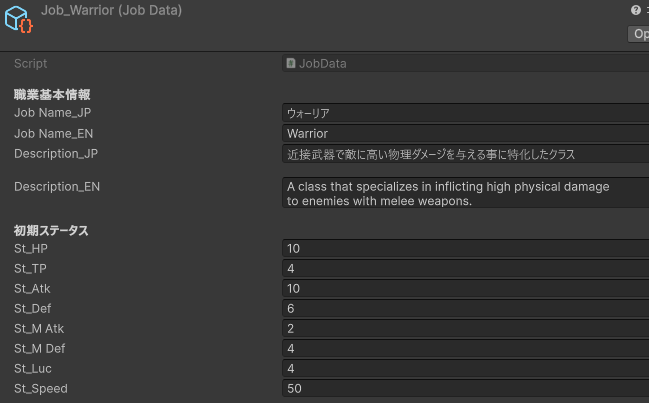Click the St_Speed value field showing 50
The image size is (649, 403).
[465, 389]
